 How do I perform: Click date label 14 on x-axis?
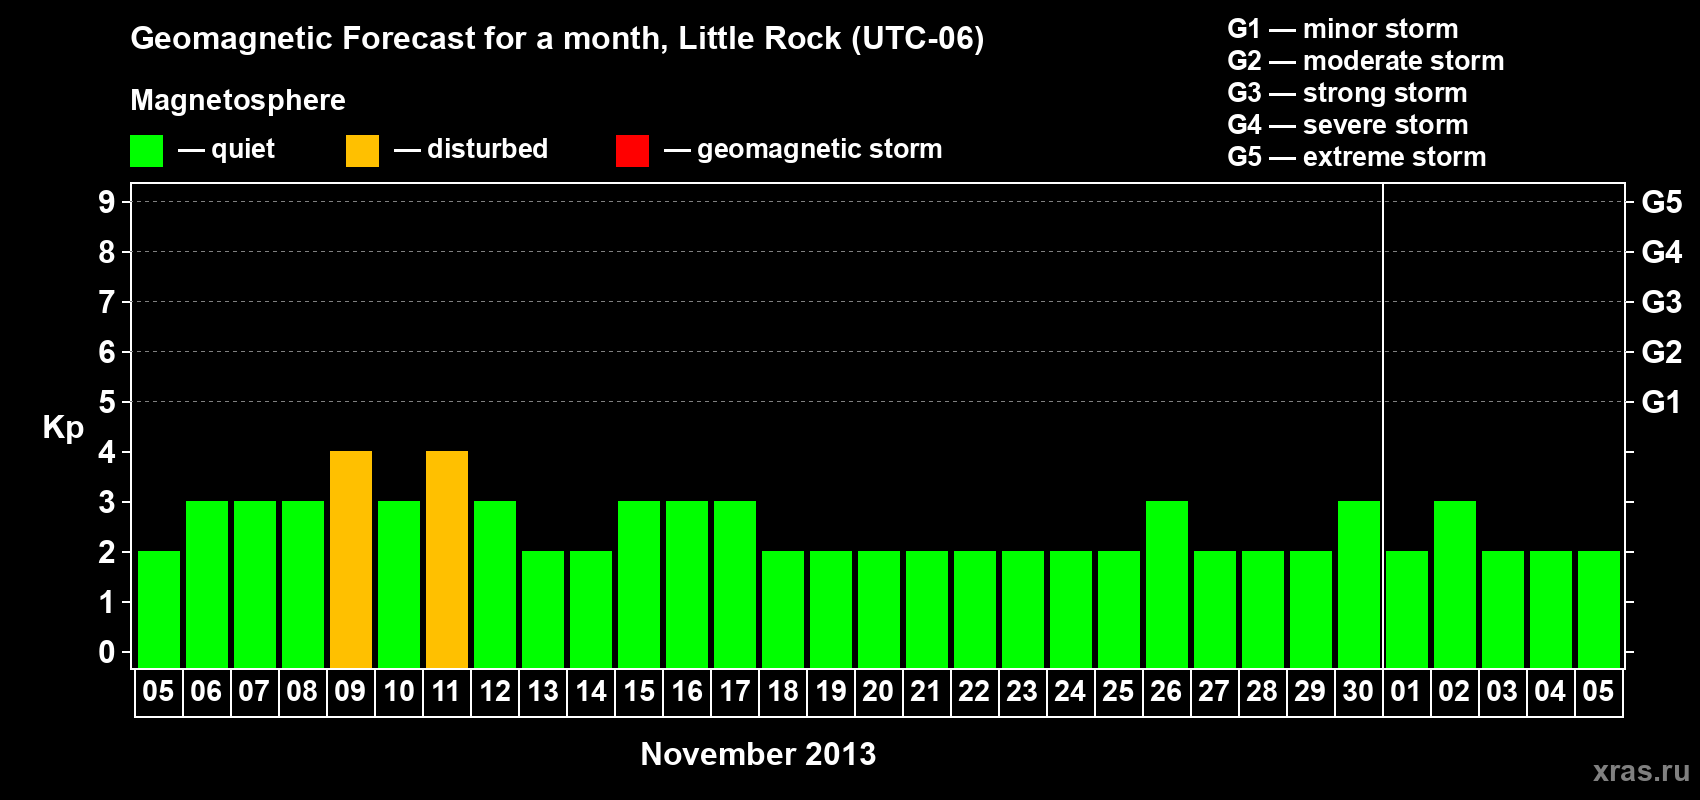tap(591, 691)
